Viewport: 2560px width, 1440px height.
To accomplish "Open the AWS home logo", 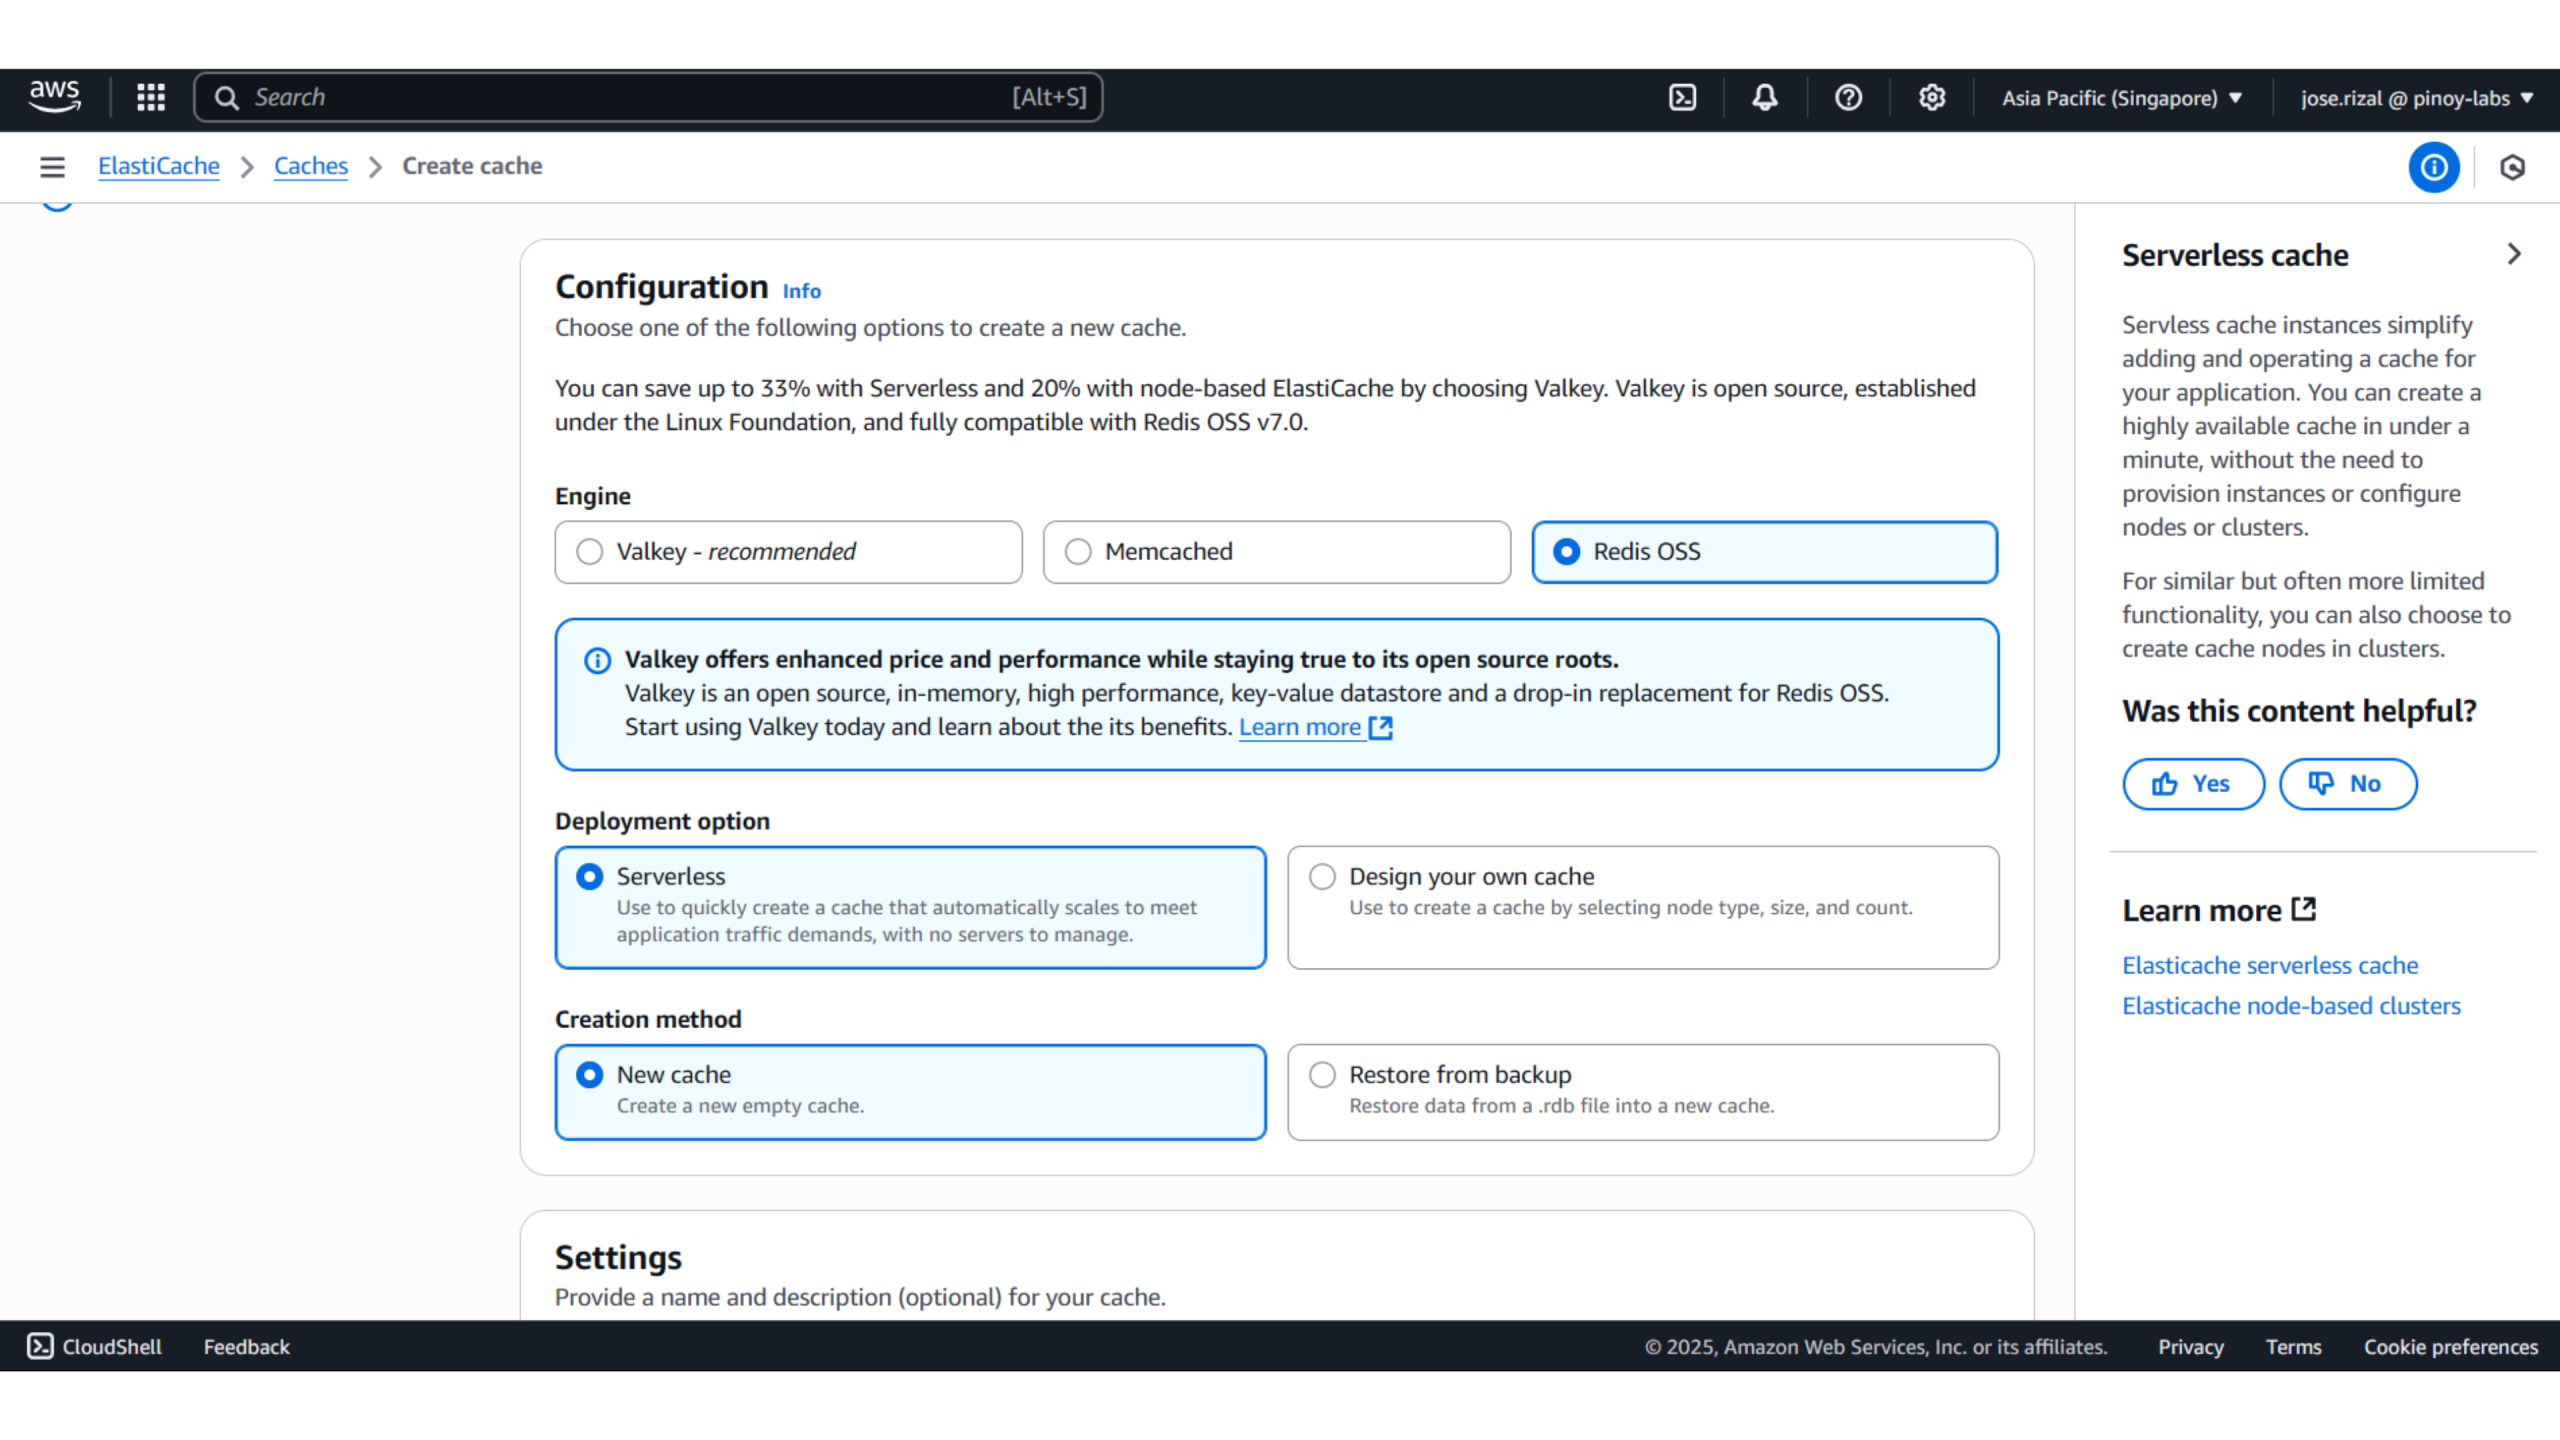I will pos(54,97).
